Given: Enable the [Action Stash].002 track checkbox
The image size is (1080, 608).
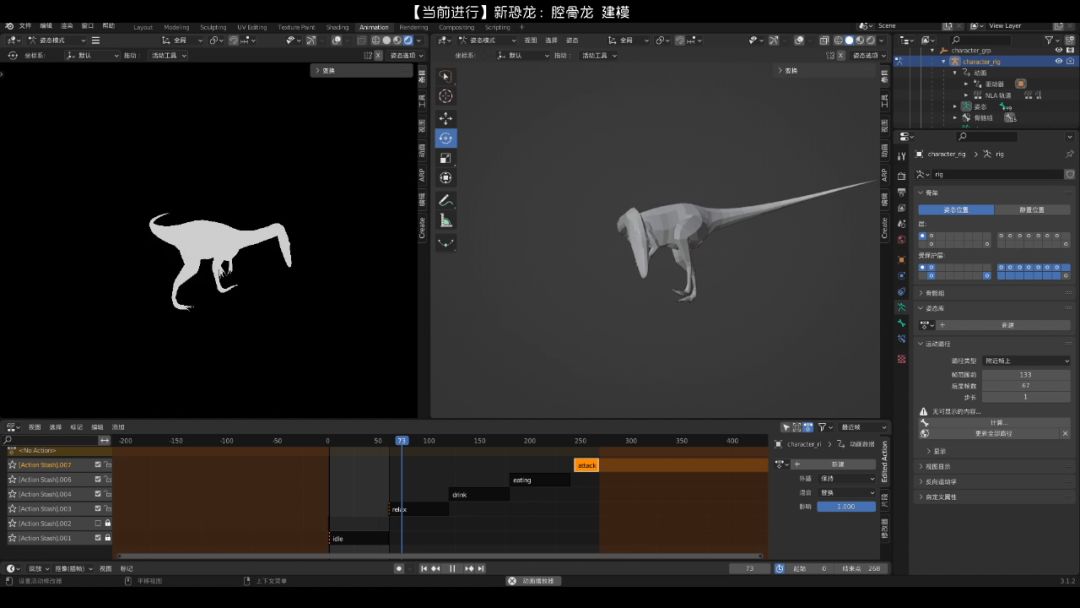Looking at the screenshot, I should pos(97,523).
